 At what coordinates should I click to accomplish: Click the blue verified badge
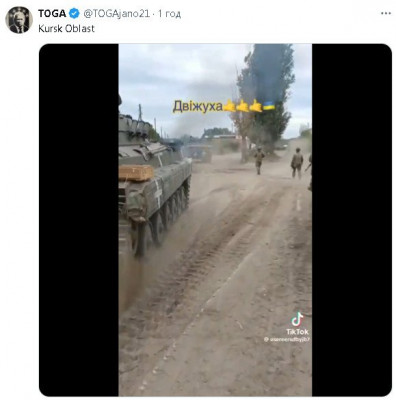click(x=74, y=14)
